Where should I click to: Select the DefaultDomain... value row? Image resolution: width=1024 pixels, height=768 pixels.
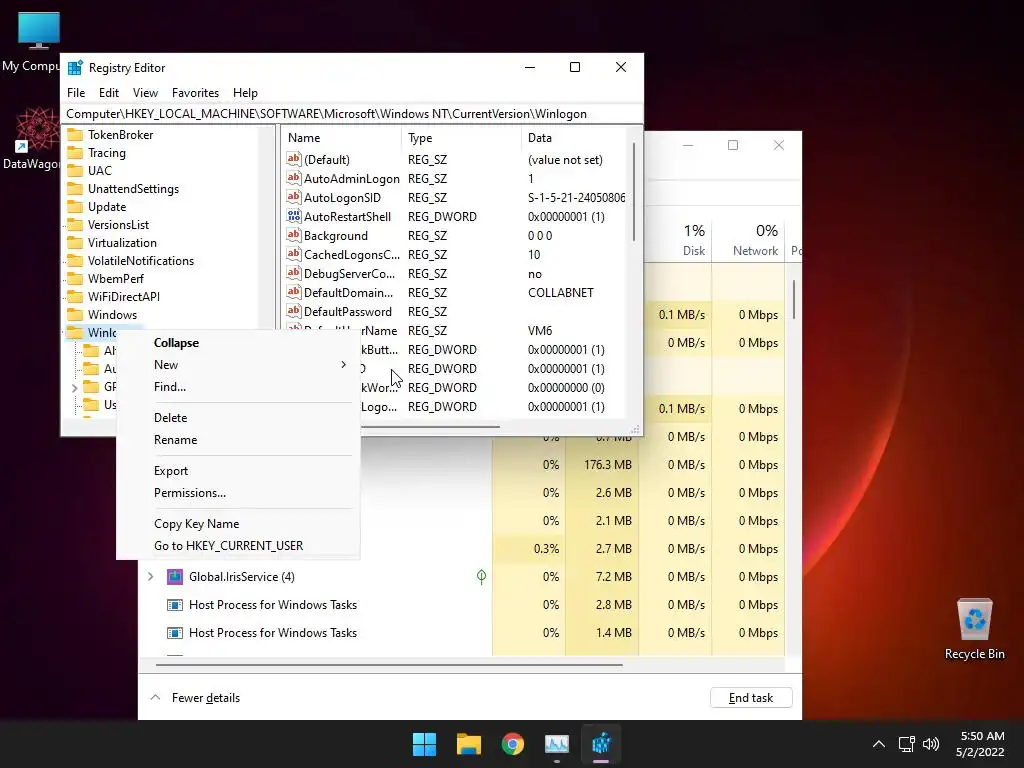[x=455, y=293]
